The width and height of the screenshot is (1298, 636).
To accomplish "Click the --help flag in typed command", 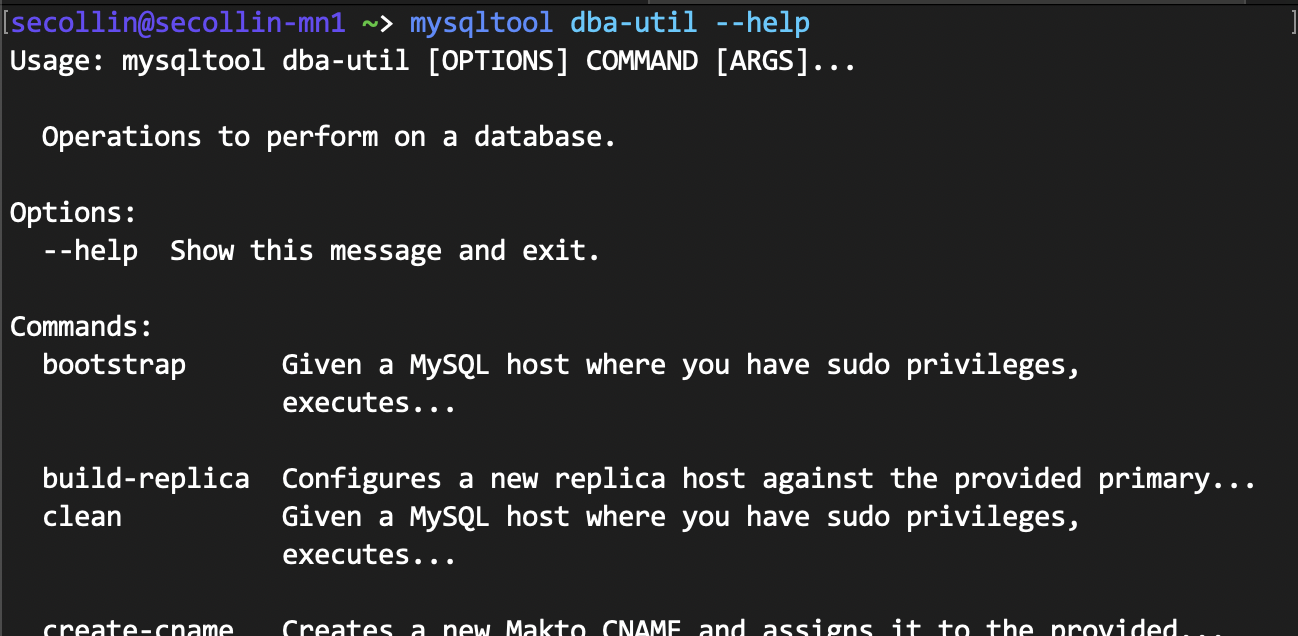I will [761, 23].
